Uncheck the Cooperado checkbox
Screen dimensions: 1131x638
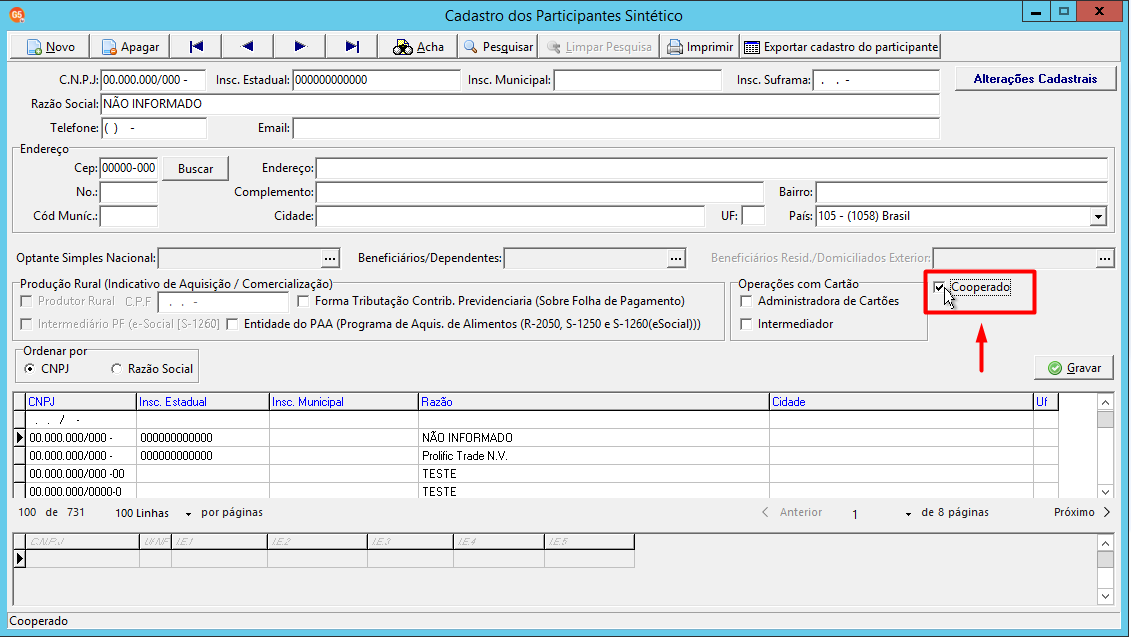pos(939,288)
